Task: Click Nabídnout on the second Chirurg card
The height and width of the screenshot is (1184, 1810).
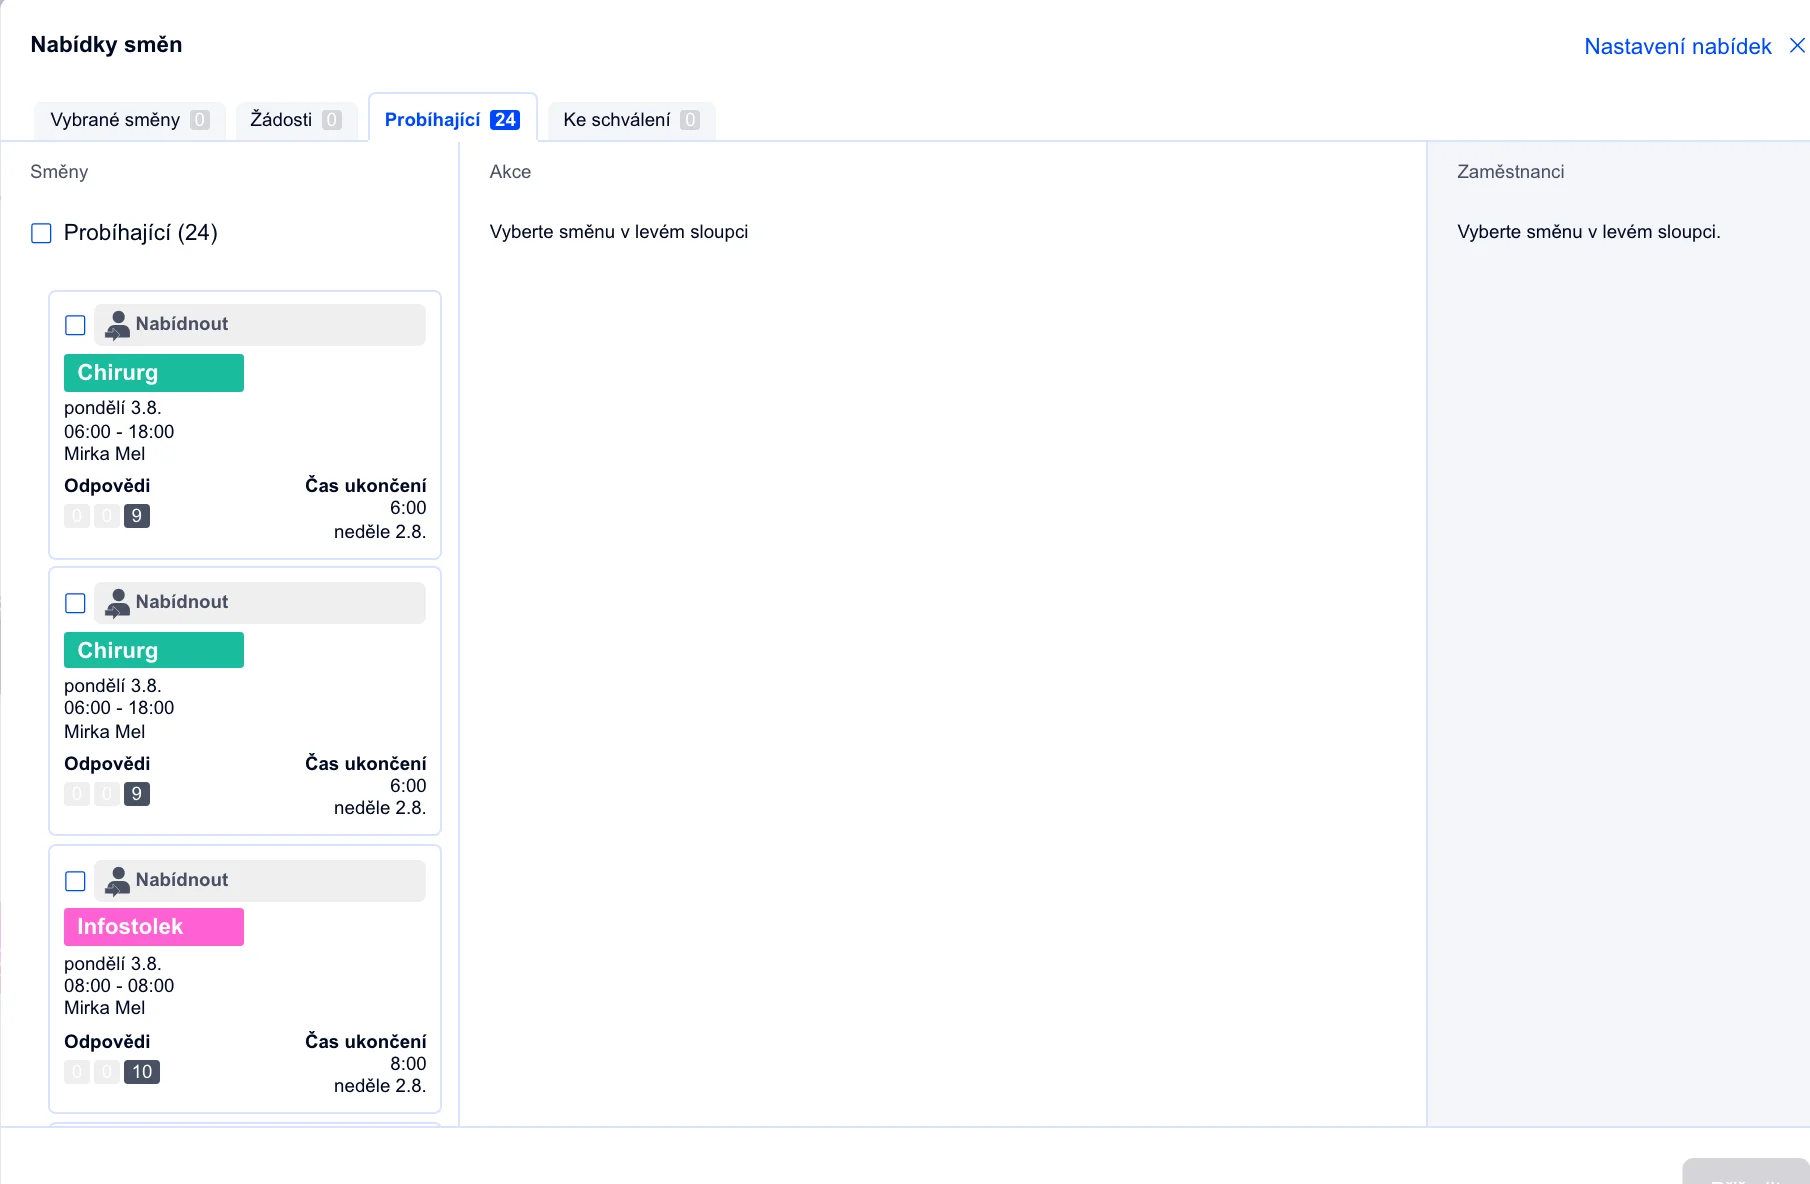Action: [x=260, y=602]
